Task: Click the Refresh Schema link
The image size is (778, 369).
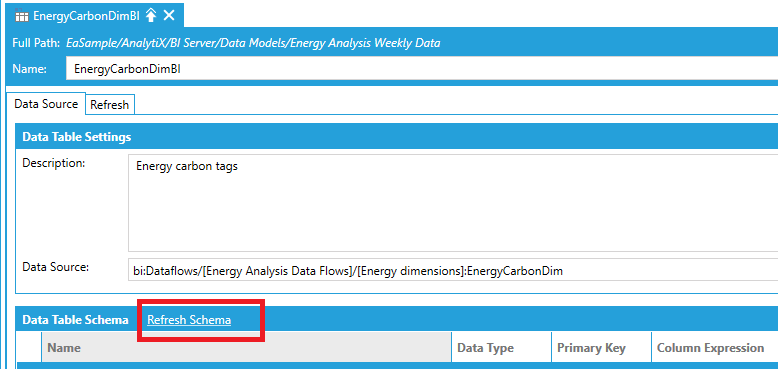Action: pyautogui.click(x=189, y=320)
